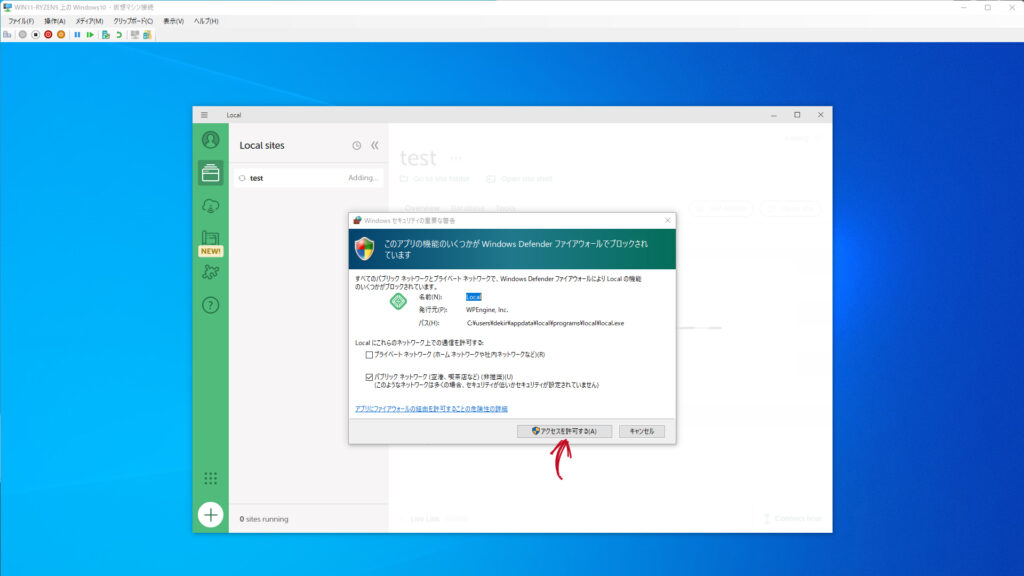This screenshot has height=576, width=1024.
Task: Open the クリップボード(C) menu
Action: pos(133,21)
